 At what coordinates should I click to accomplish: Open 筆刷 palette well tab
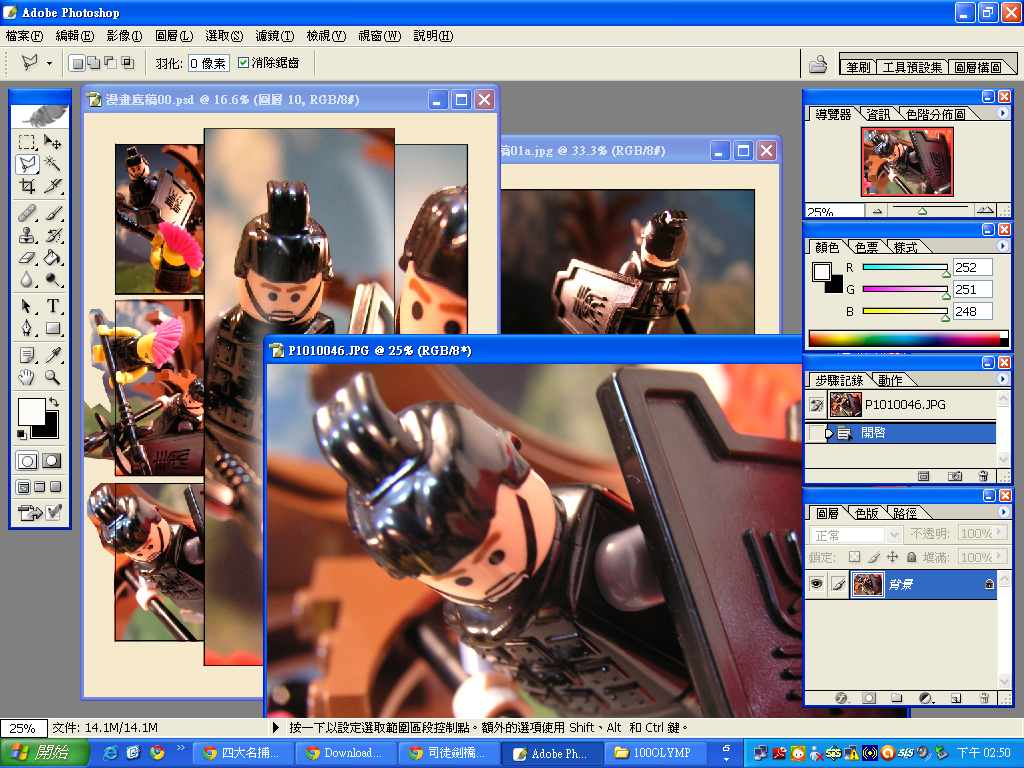(x=858, y=67)
